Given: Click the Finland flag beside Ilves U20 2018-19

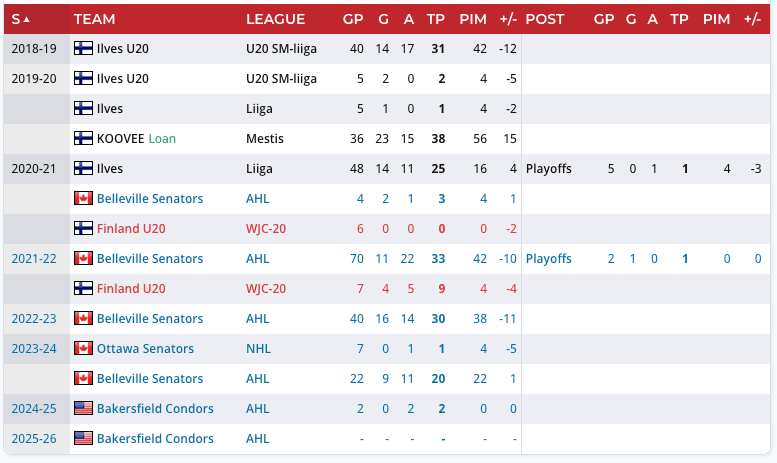Looking at the screenshot, I should point(83,48).
